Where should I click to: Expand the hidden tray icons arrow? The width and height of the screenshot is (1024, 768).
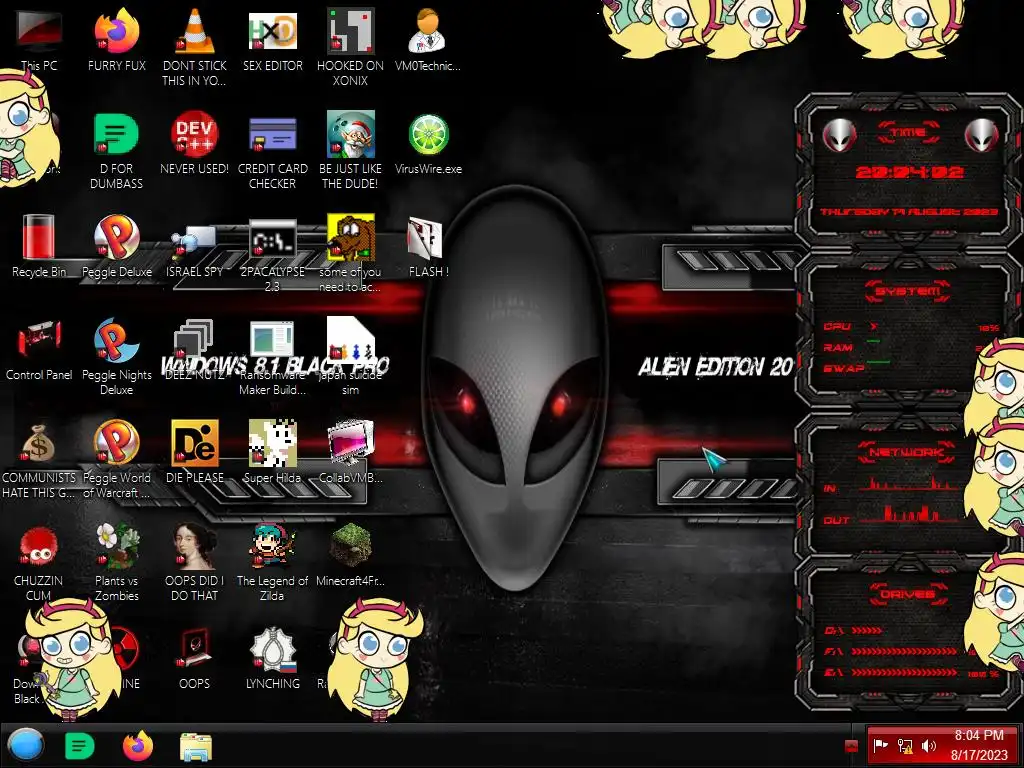851,745
